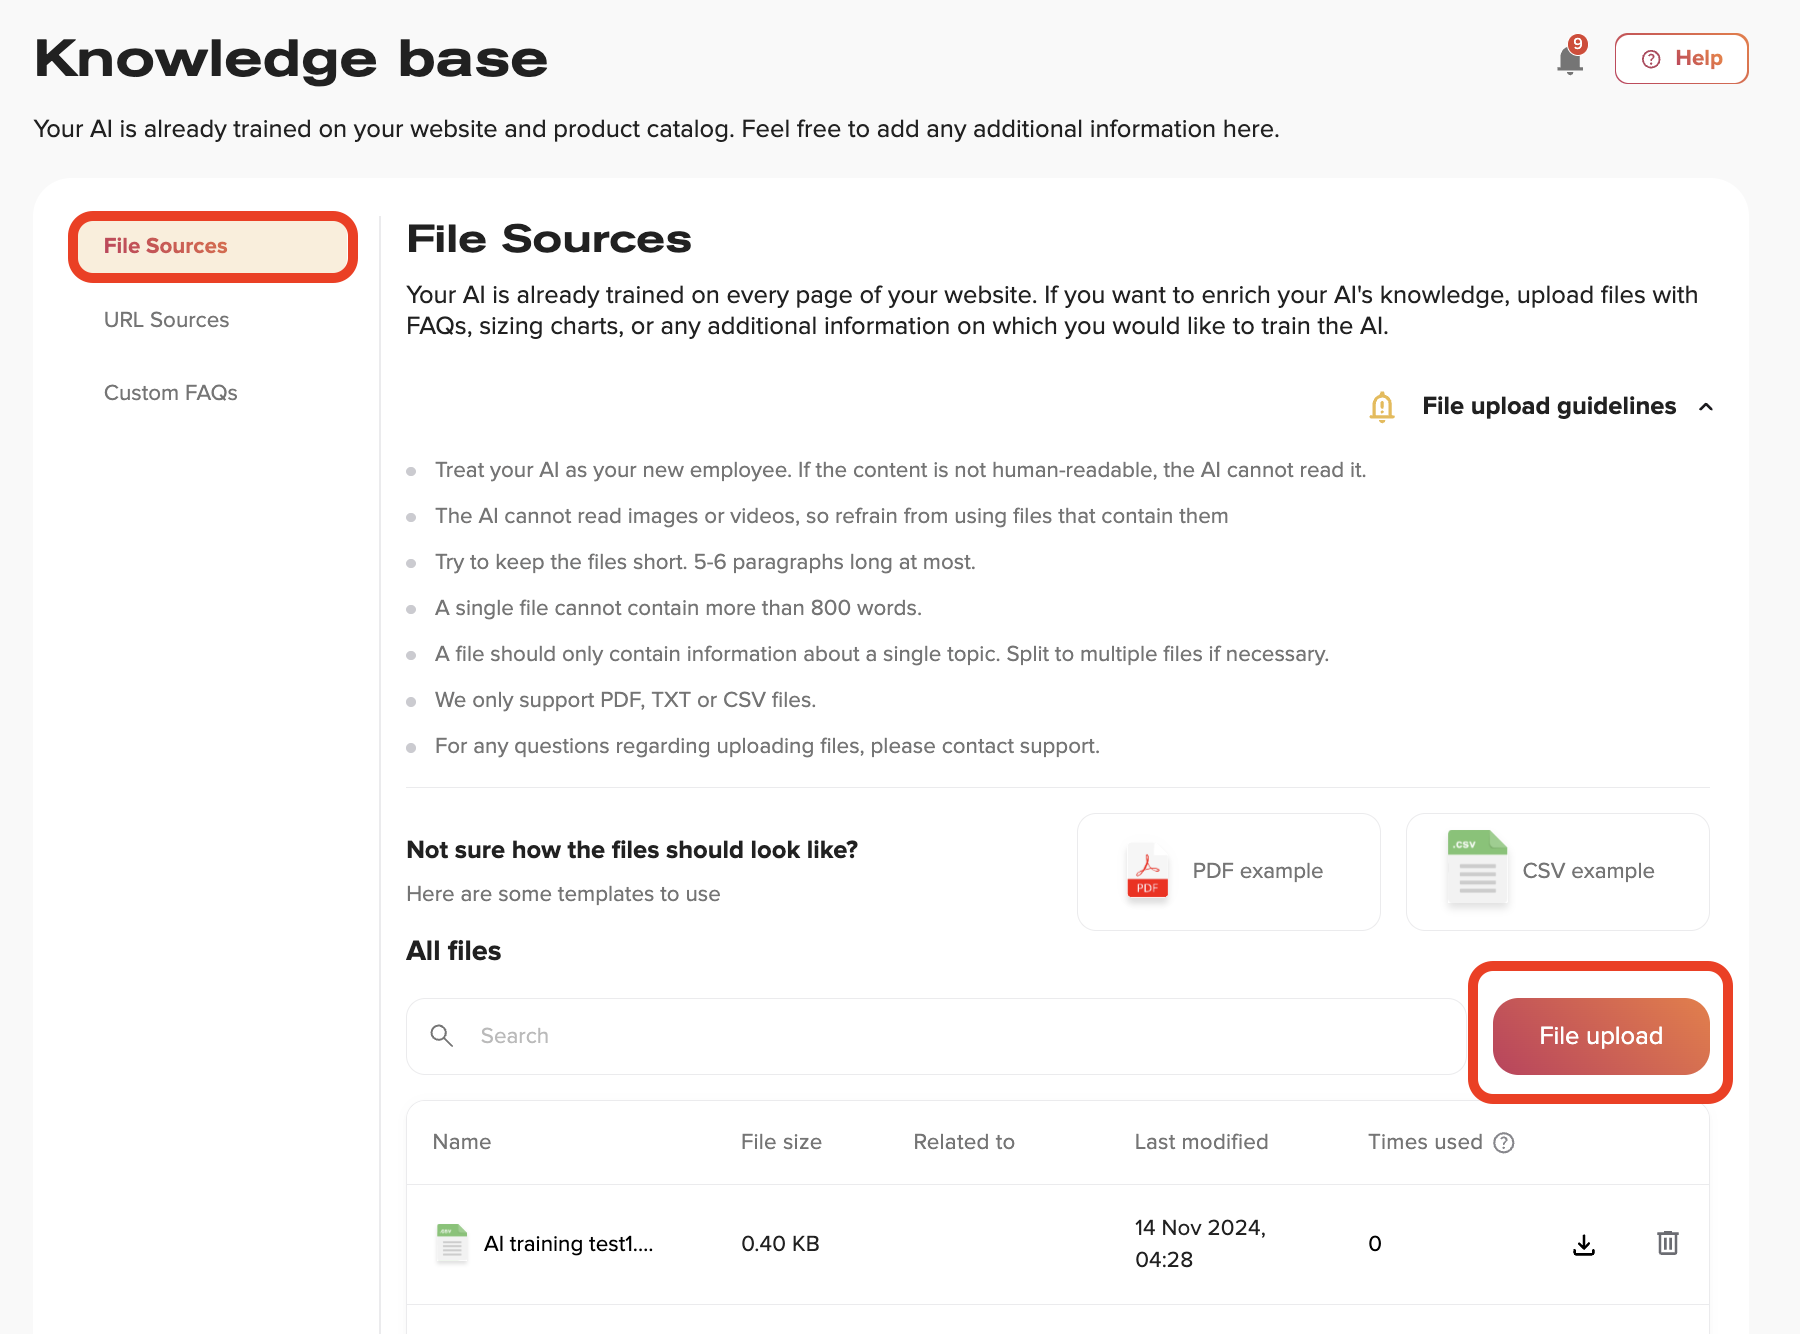Click the File upload guidelines heading
1800x1334 pixels.
(1548, 406)
